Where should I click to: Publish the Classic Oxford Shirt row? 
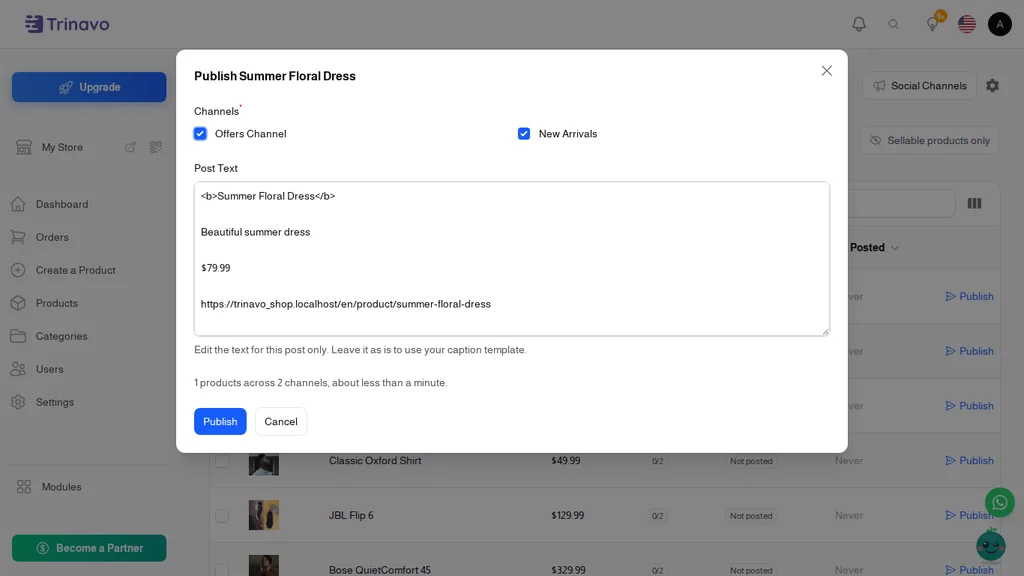click(969, 460)
